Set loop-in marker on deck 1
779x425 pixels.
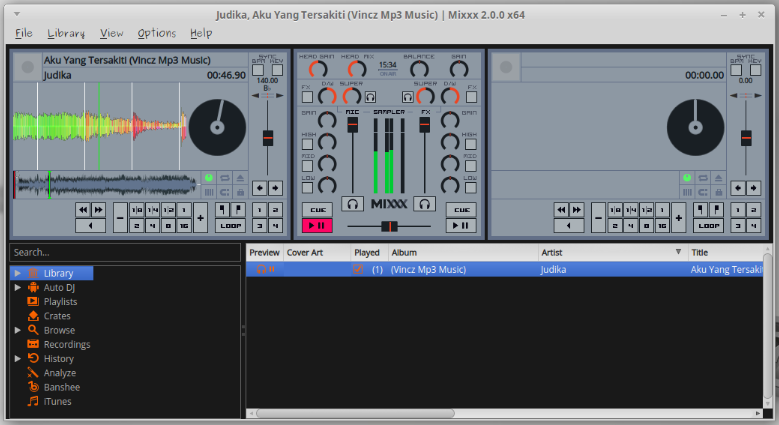(223, 210)
